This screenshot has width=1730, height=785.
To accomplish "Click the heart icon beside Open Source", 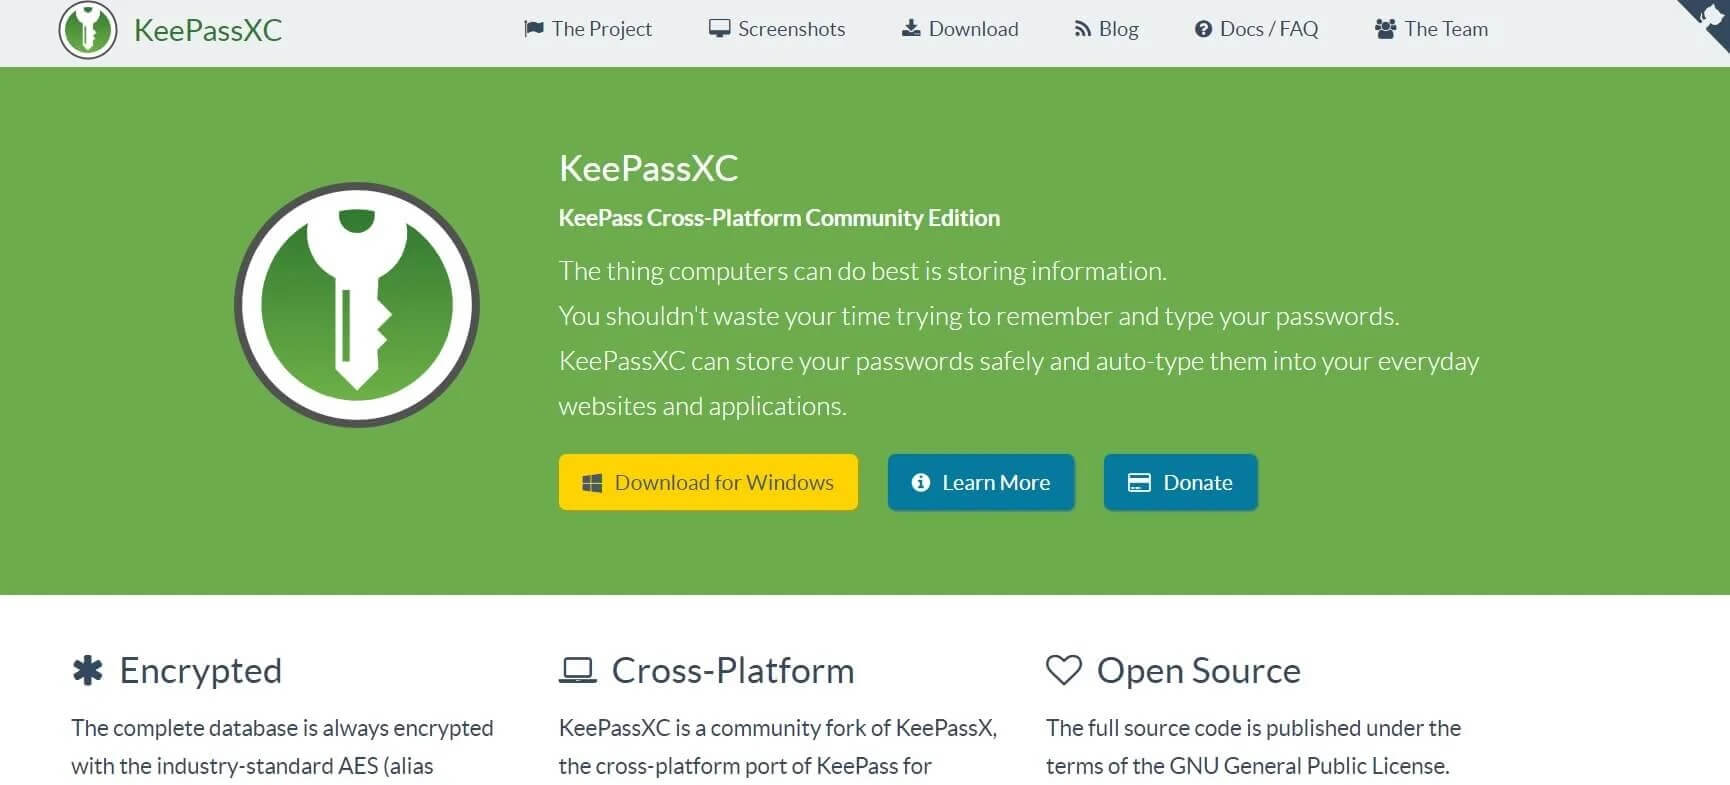I will pos(1064,670).
